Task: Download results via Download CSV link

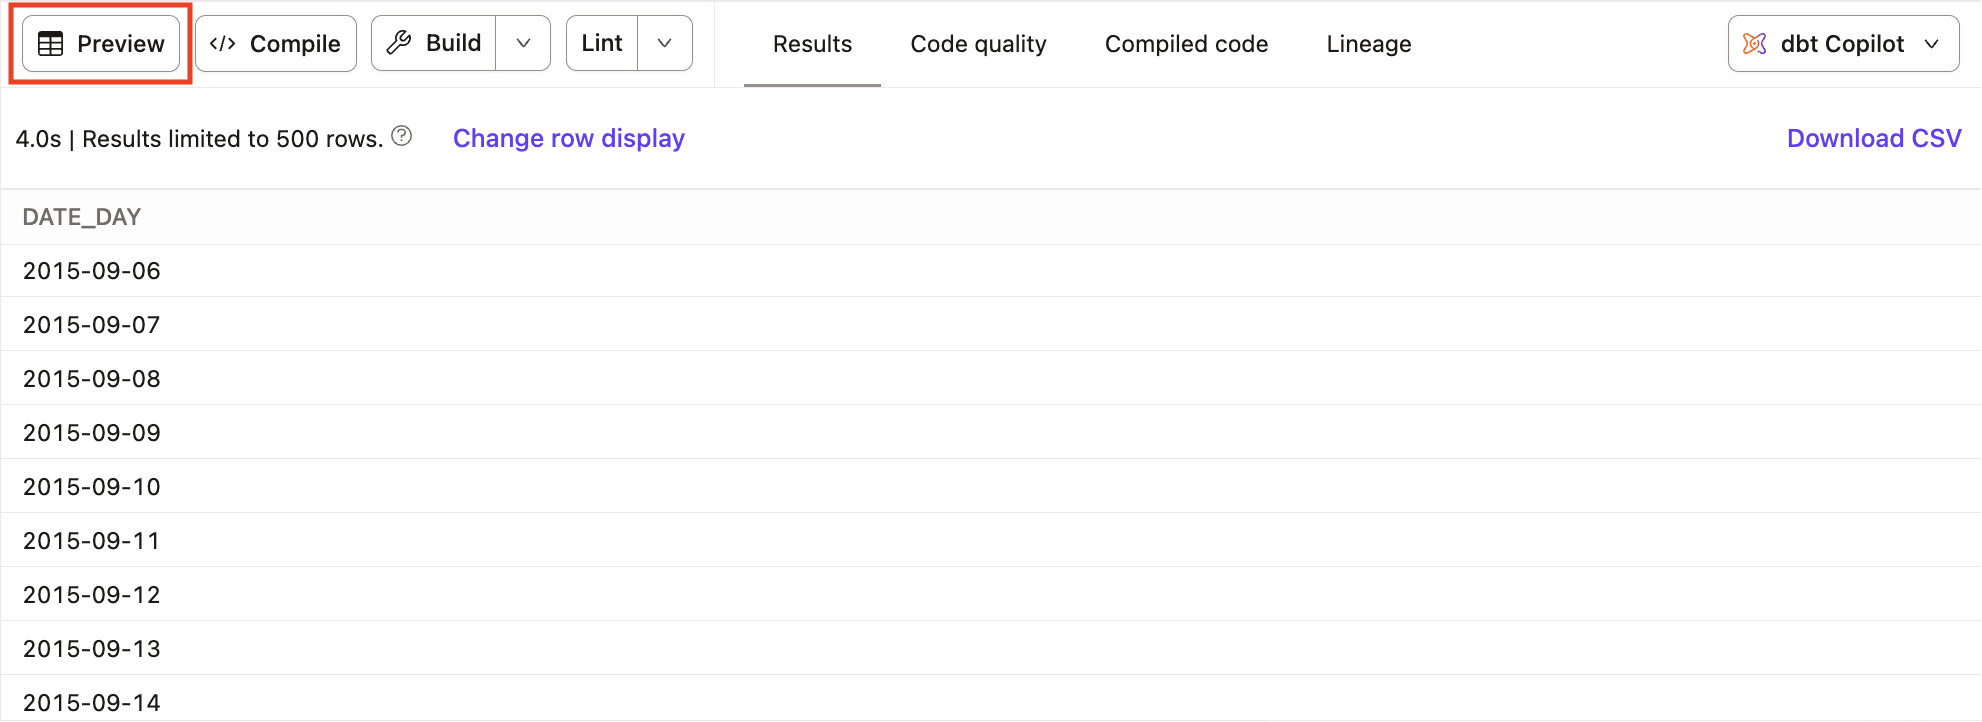Action: (1873, 138)
